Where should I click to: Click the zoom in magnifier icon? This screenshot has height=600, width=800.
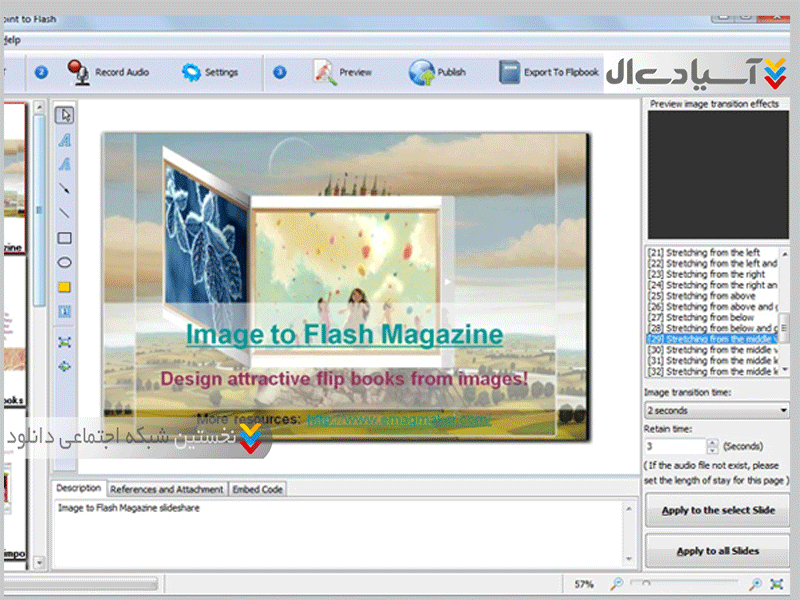[x=756, y=583]
